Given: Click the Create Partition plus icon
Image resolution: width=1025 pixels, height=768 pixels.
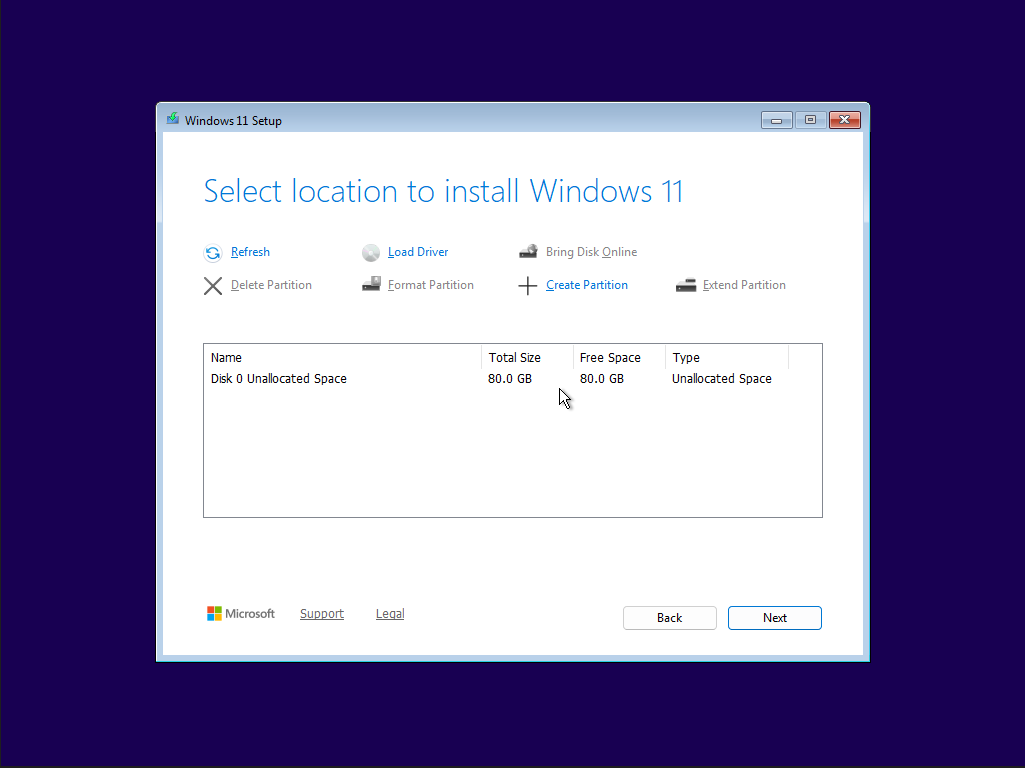Looking at the screenshot, I should [x=528, y=286].
